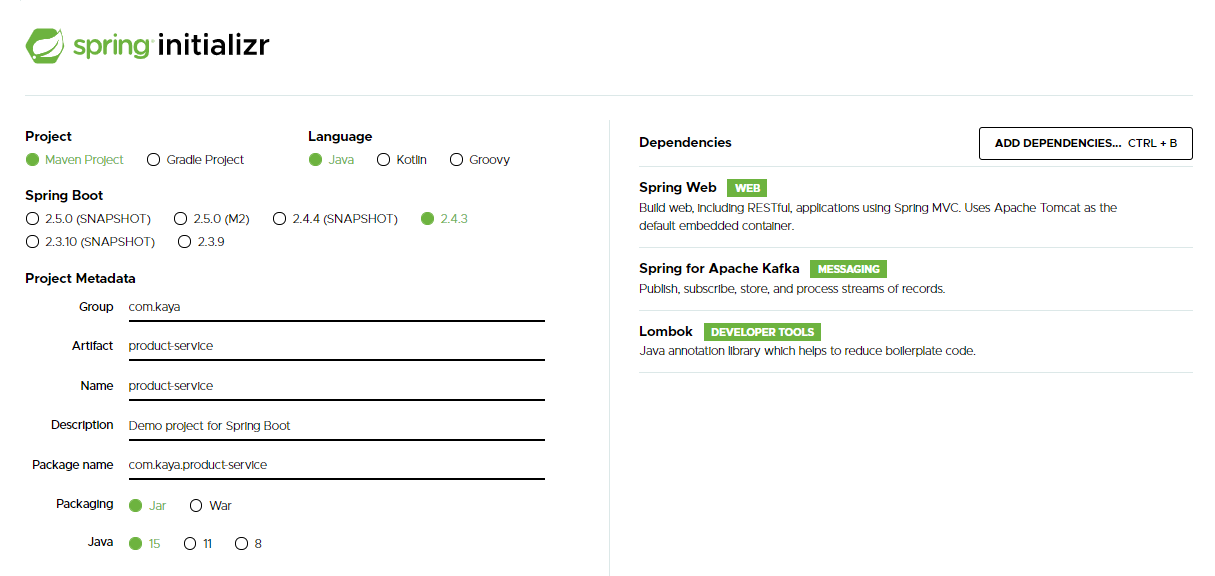Select Spring Boot 2.3.10 (SNAPSHOT)
The height and width of the screenshot is (576, 1215).
91,242
